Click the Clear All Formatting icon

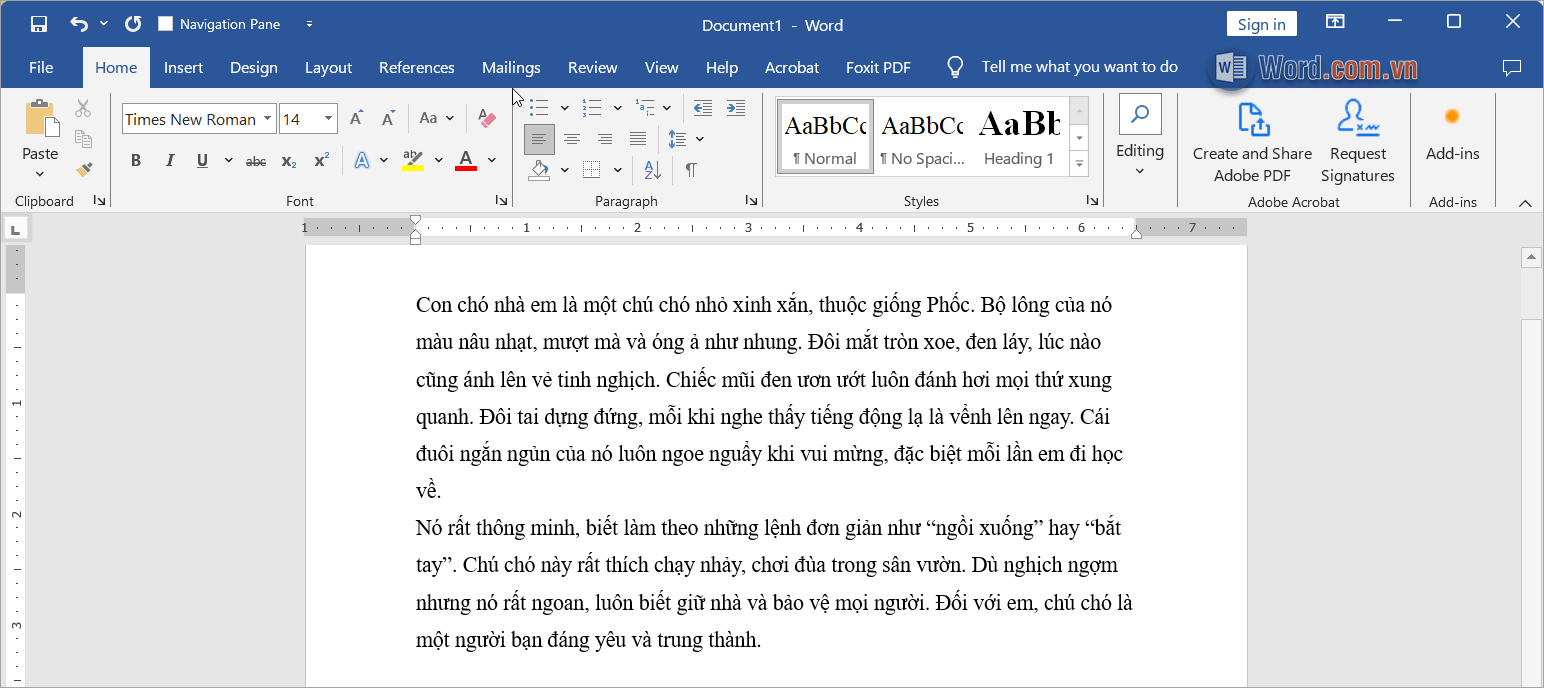coord(487,118)
